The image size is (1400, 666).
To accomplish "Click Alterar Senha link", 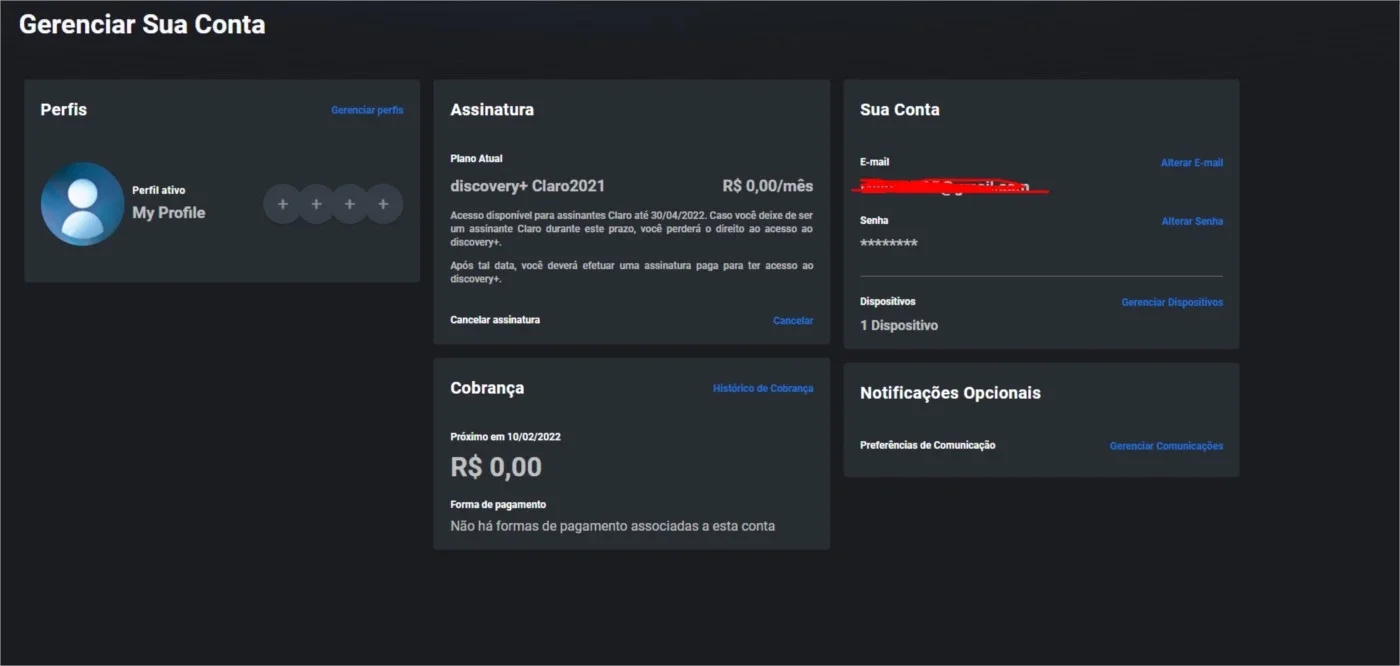I will (x=1192, y=221).
